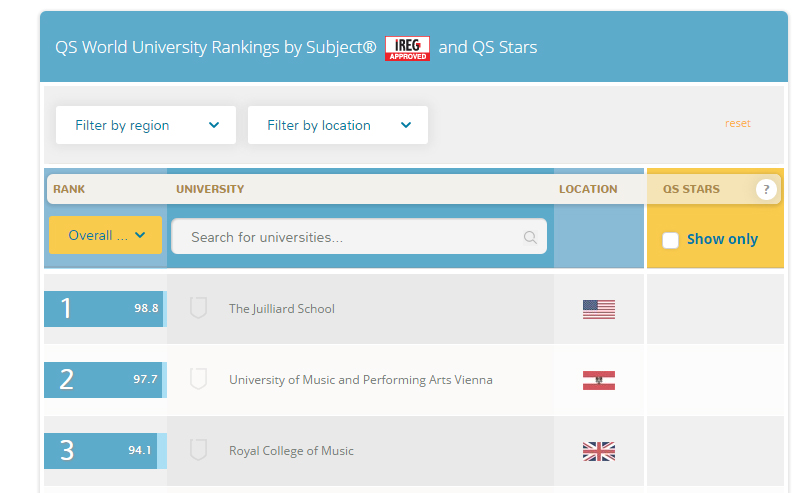Click the Austria flag icon
Viewport: 807px width, 493px height.
[x=598, y=380]
